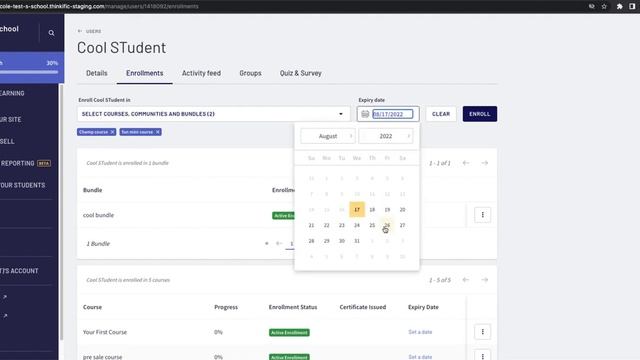The width and height of the screenshot is (640, 360).
Task: Click the Your First Course row name
Action: click(x=105, y=332)
